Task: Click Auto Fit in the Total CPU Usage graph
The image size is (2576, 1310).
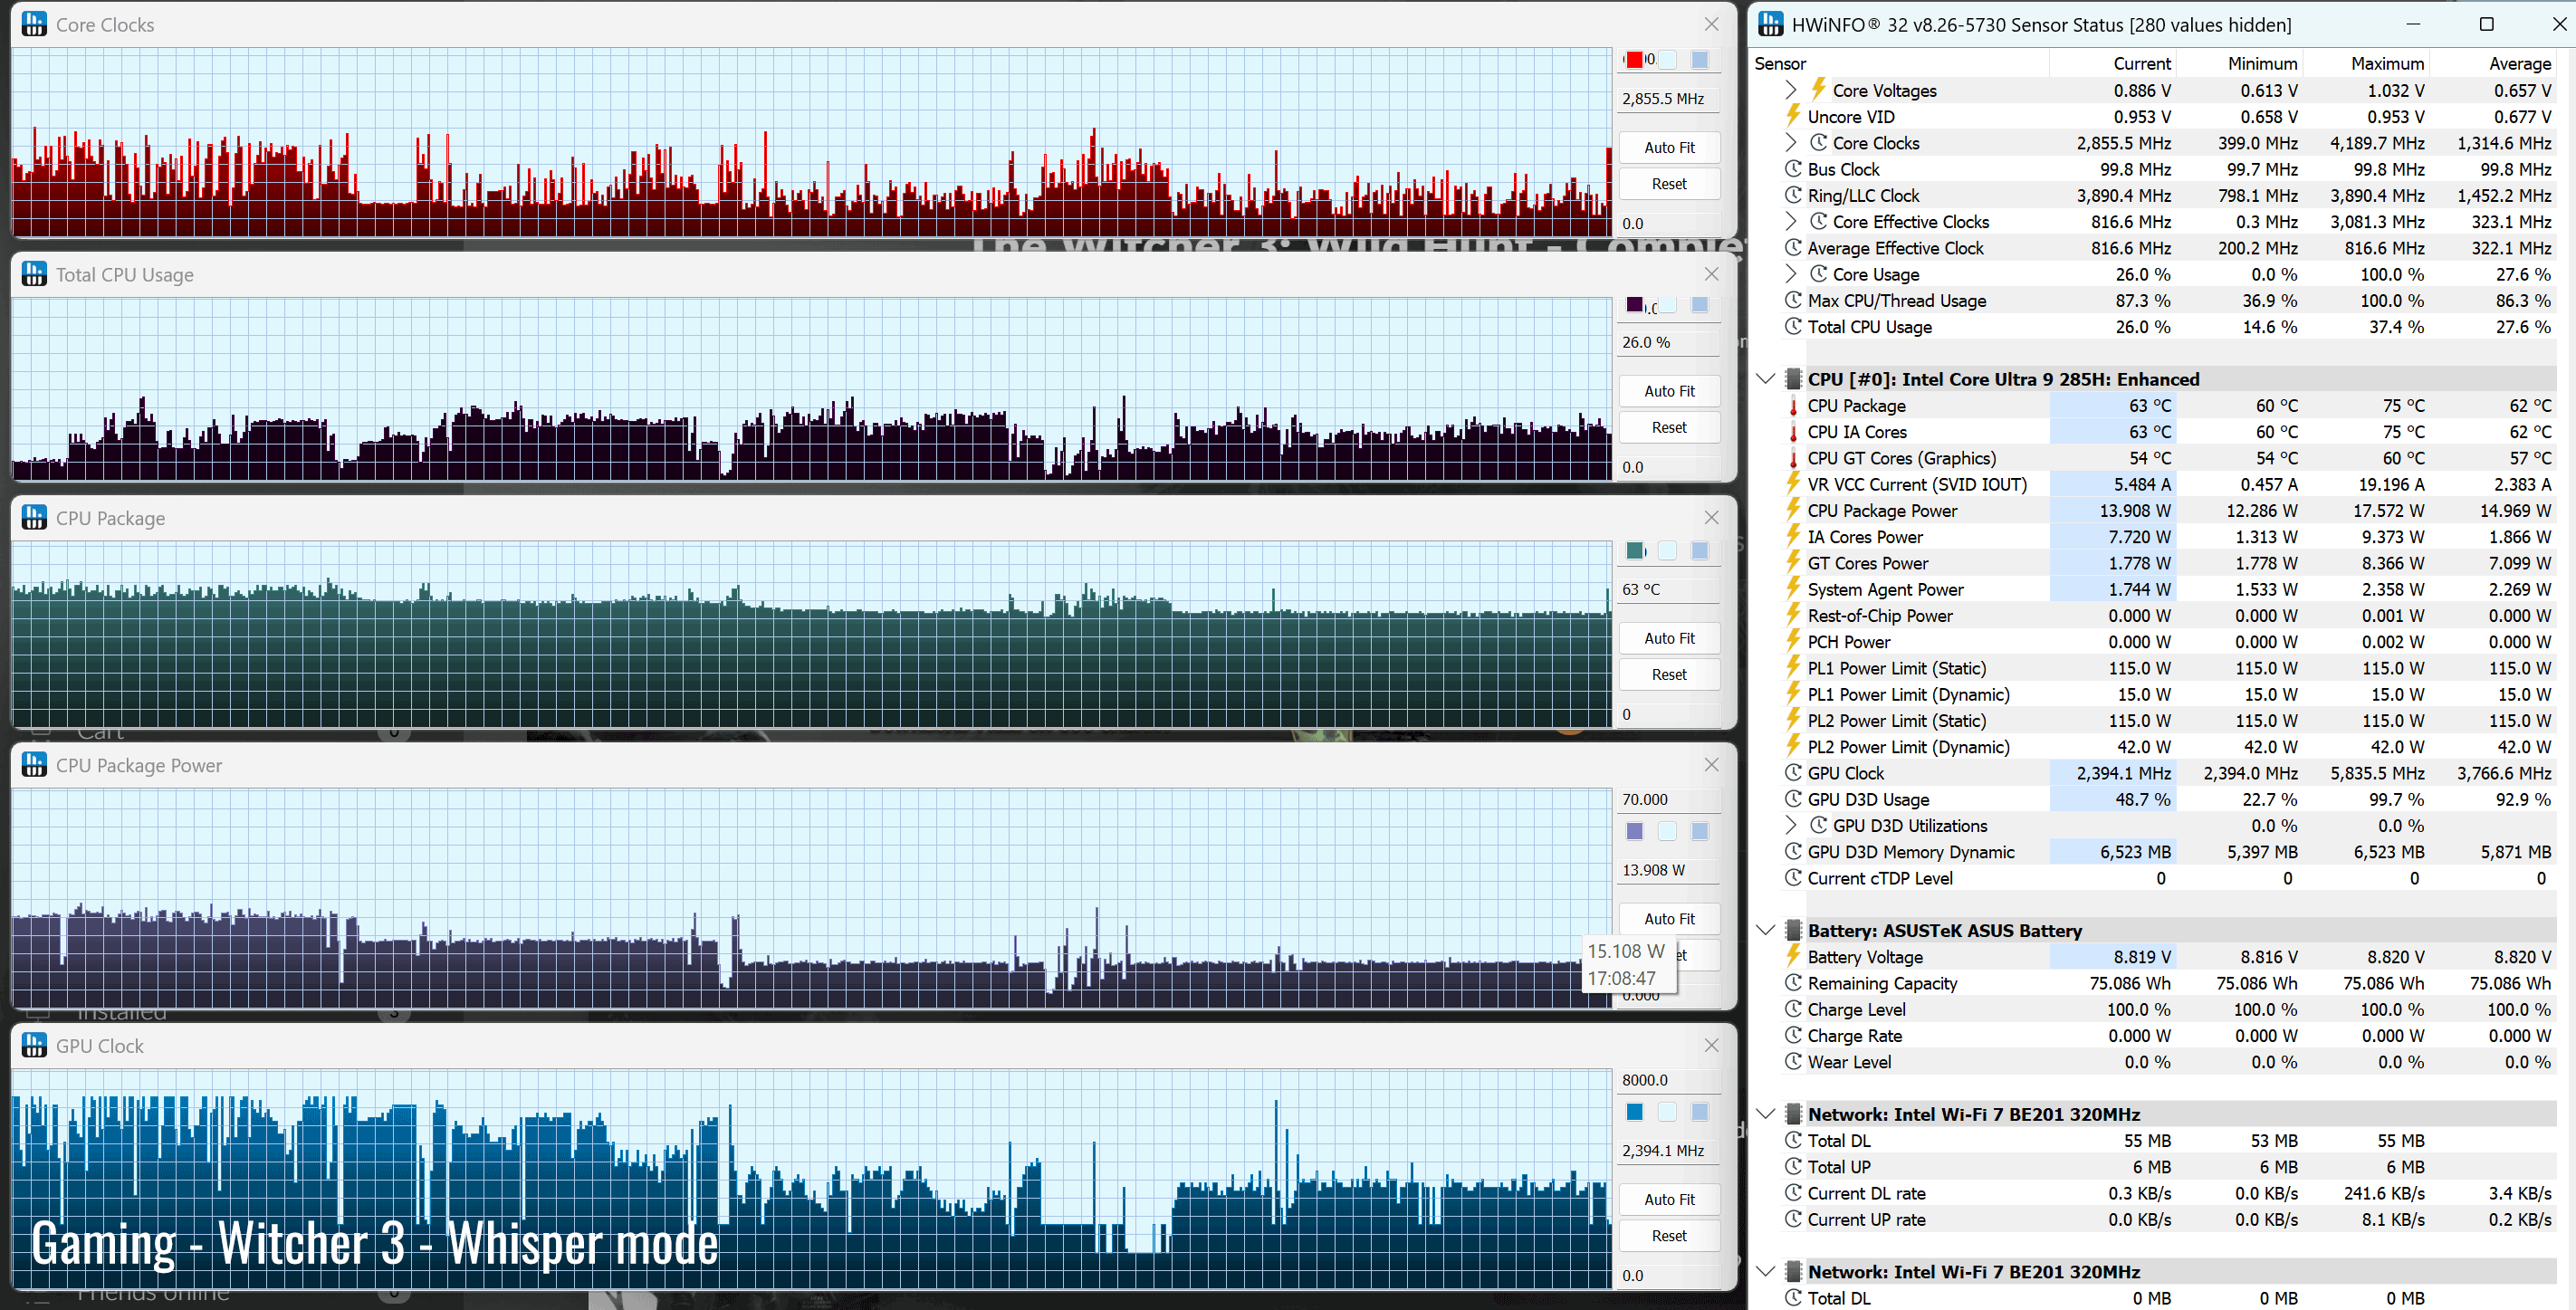Action: click(1669, 391)
